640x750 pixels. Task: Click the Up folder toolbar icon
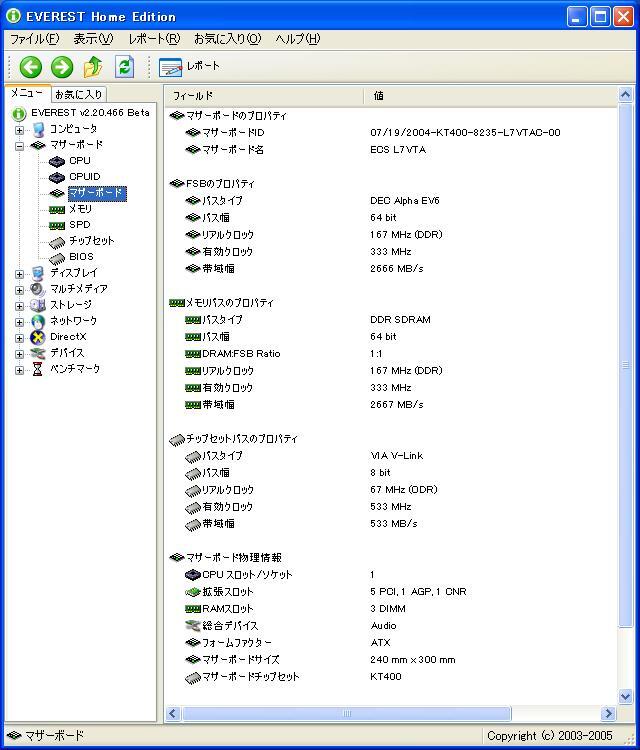[93, 67]
